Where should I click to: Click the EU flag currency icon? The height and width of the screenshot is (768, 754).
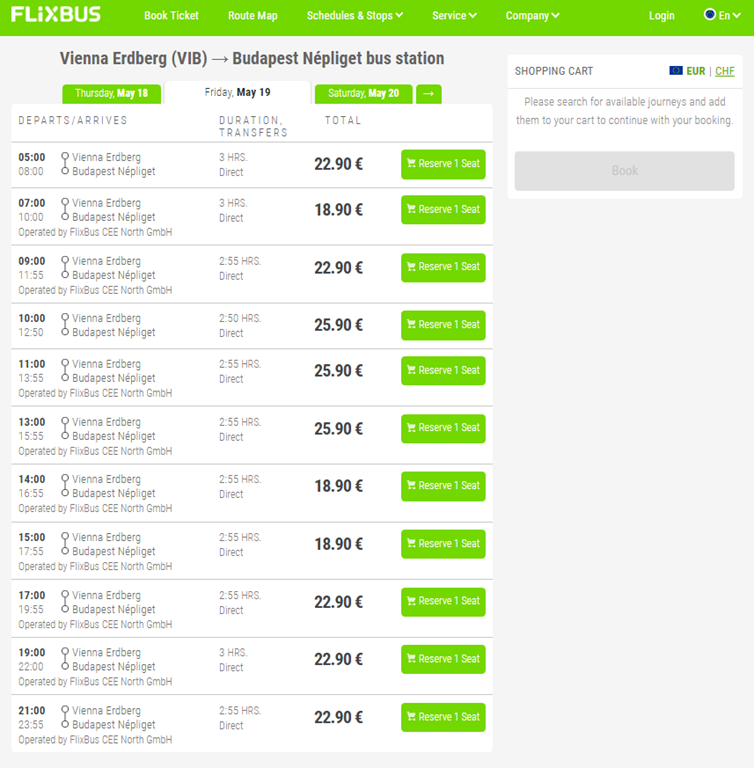tap(676, 71)
